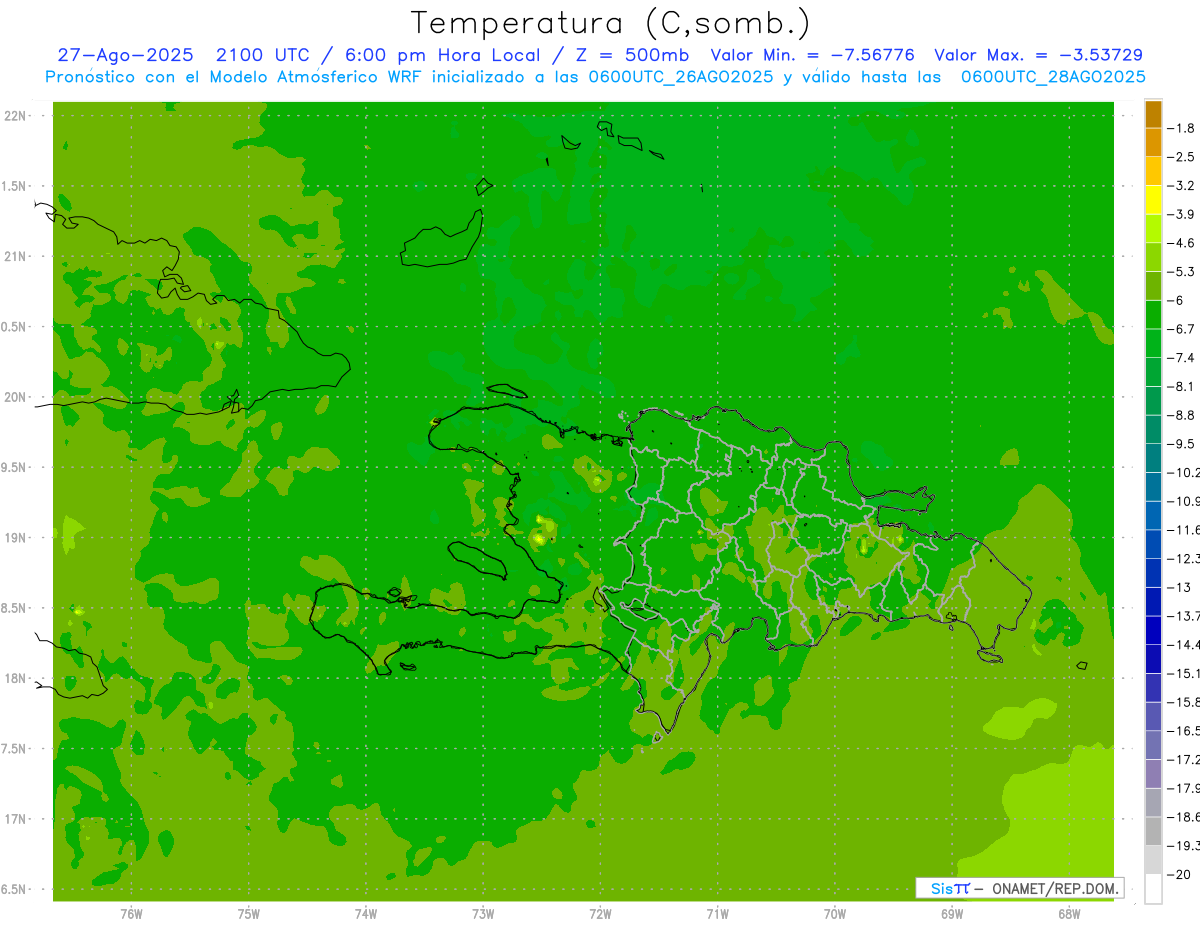Viewport: 1200px width, 927px height.
Task: Click the '-6.7' colorbar value
Action: pos(1181,328)
